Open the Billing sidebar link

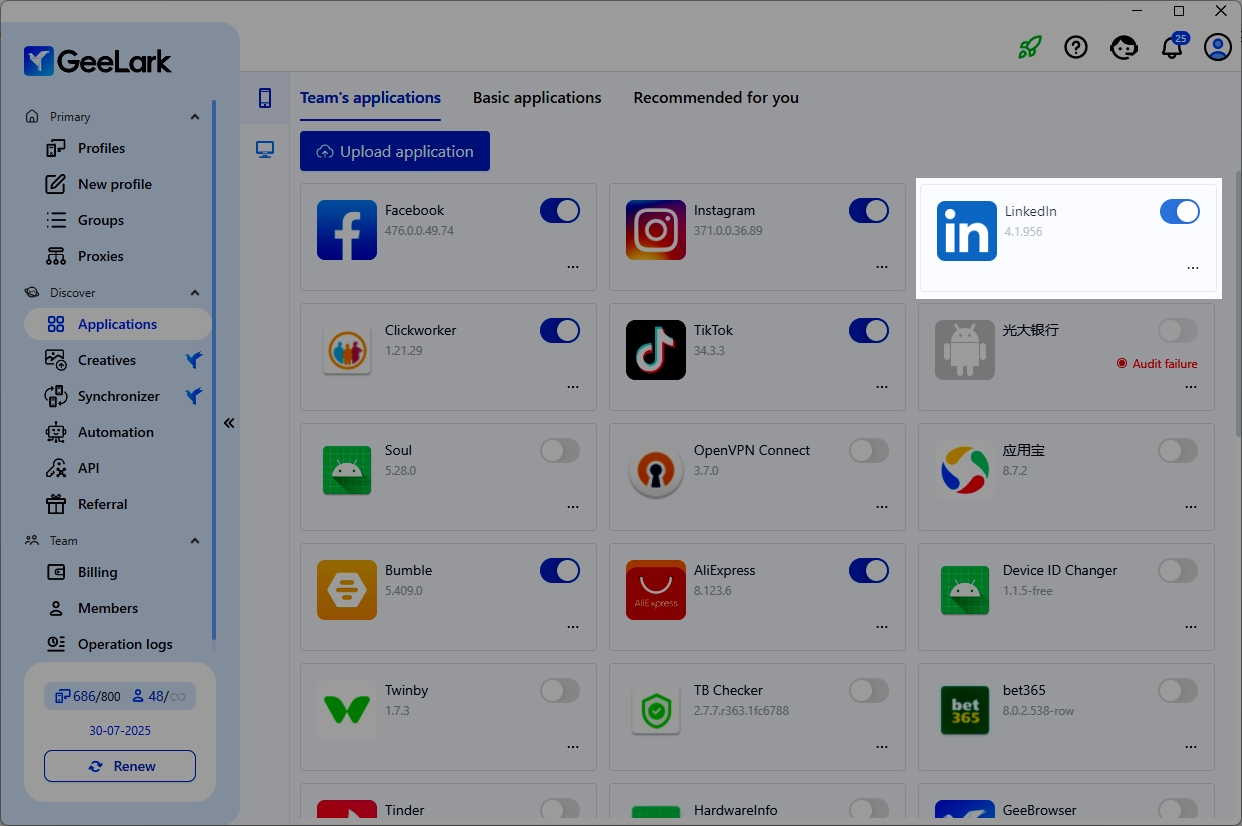pyautogui.click(x=118, y=572)
